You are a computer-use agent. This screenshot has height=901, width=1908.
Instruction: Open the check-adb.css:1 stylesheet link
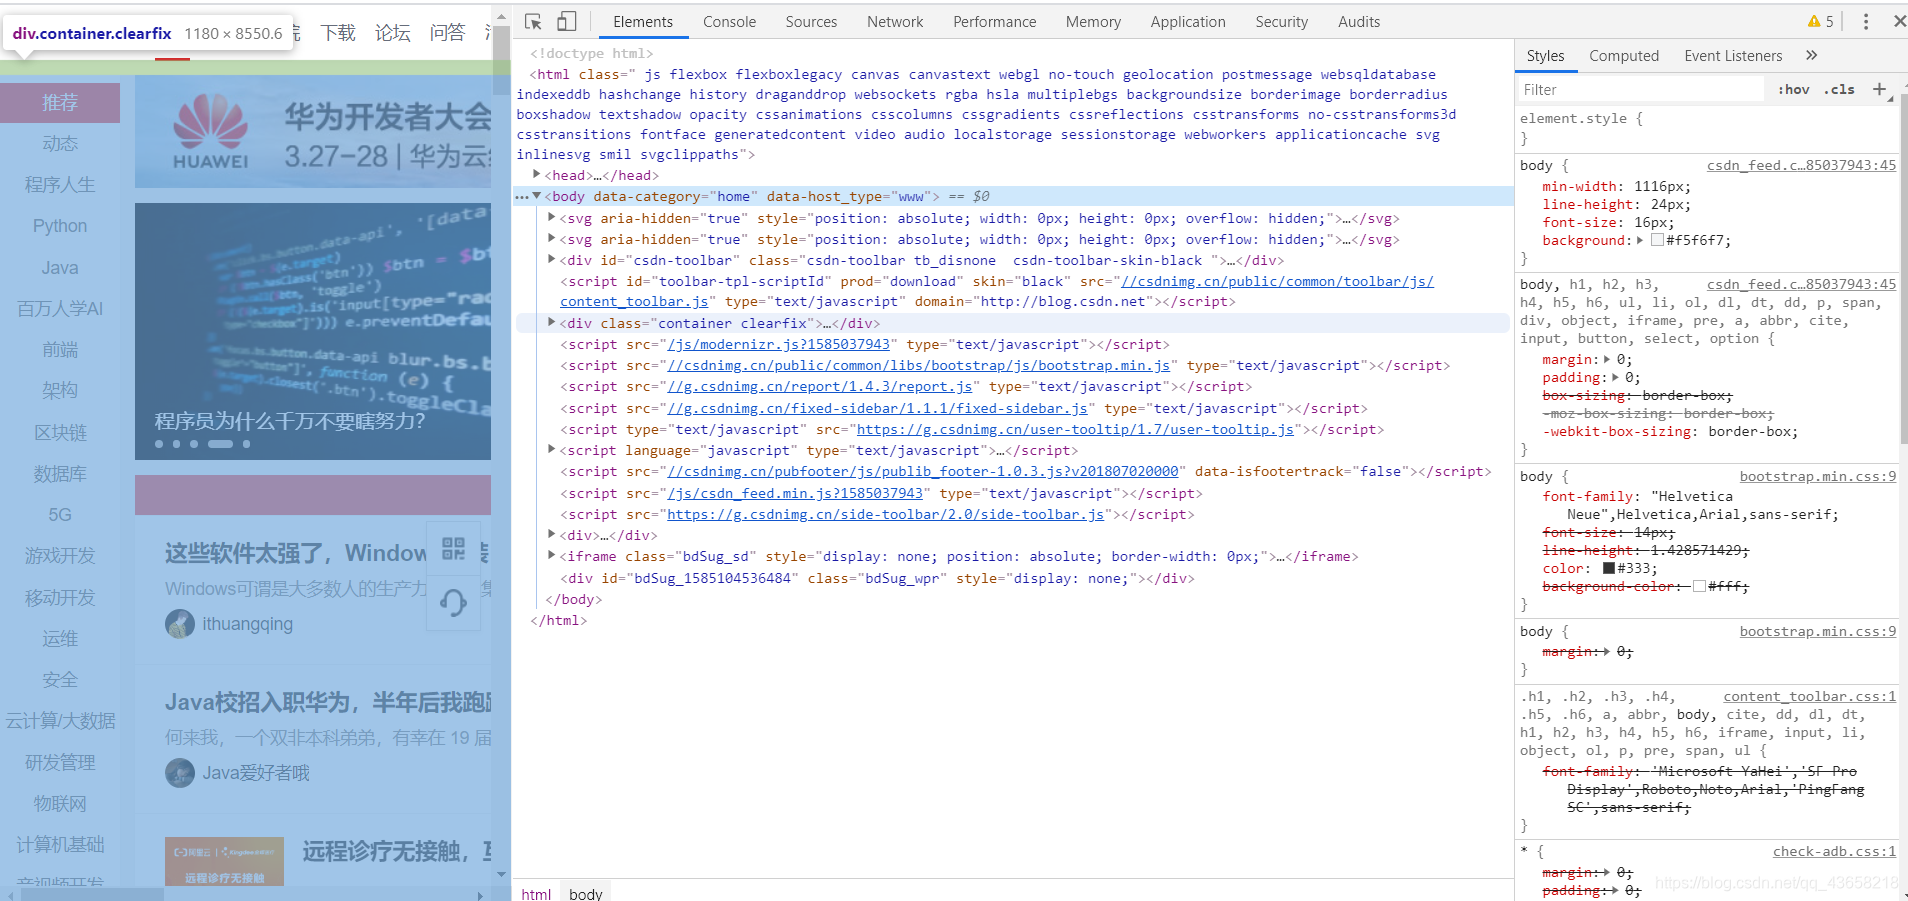pos(1834,852)
